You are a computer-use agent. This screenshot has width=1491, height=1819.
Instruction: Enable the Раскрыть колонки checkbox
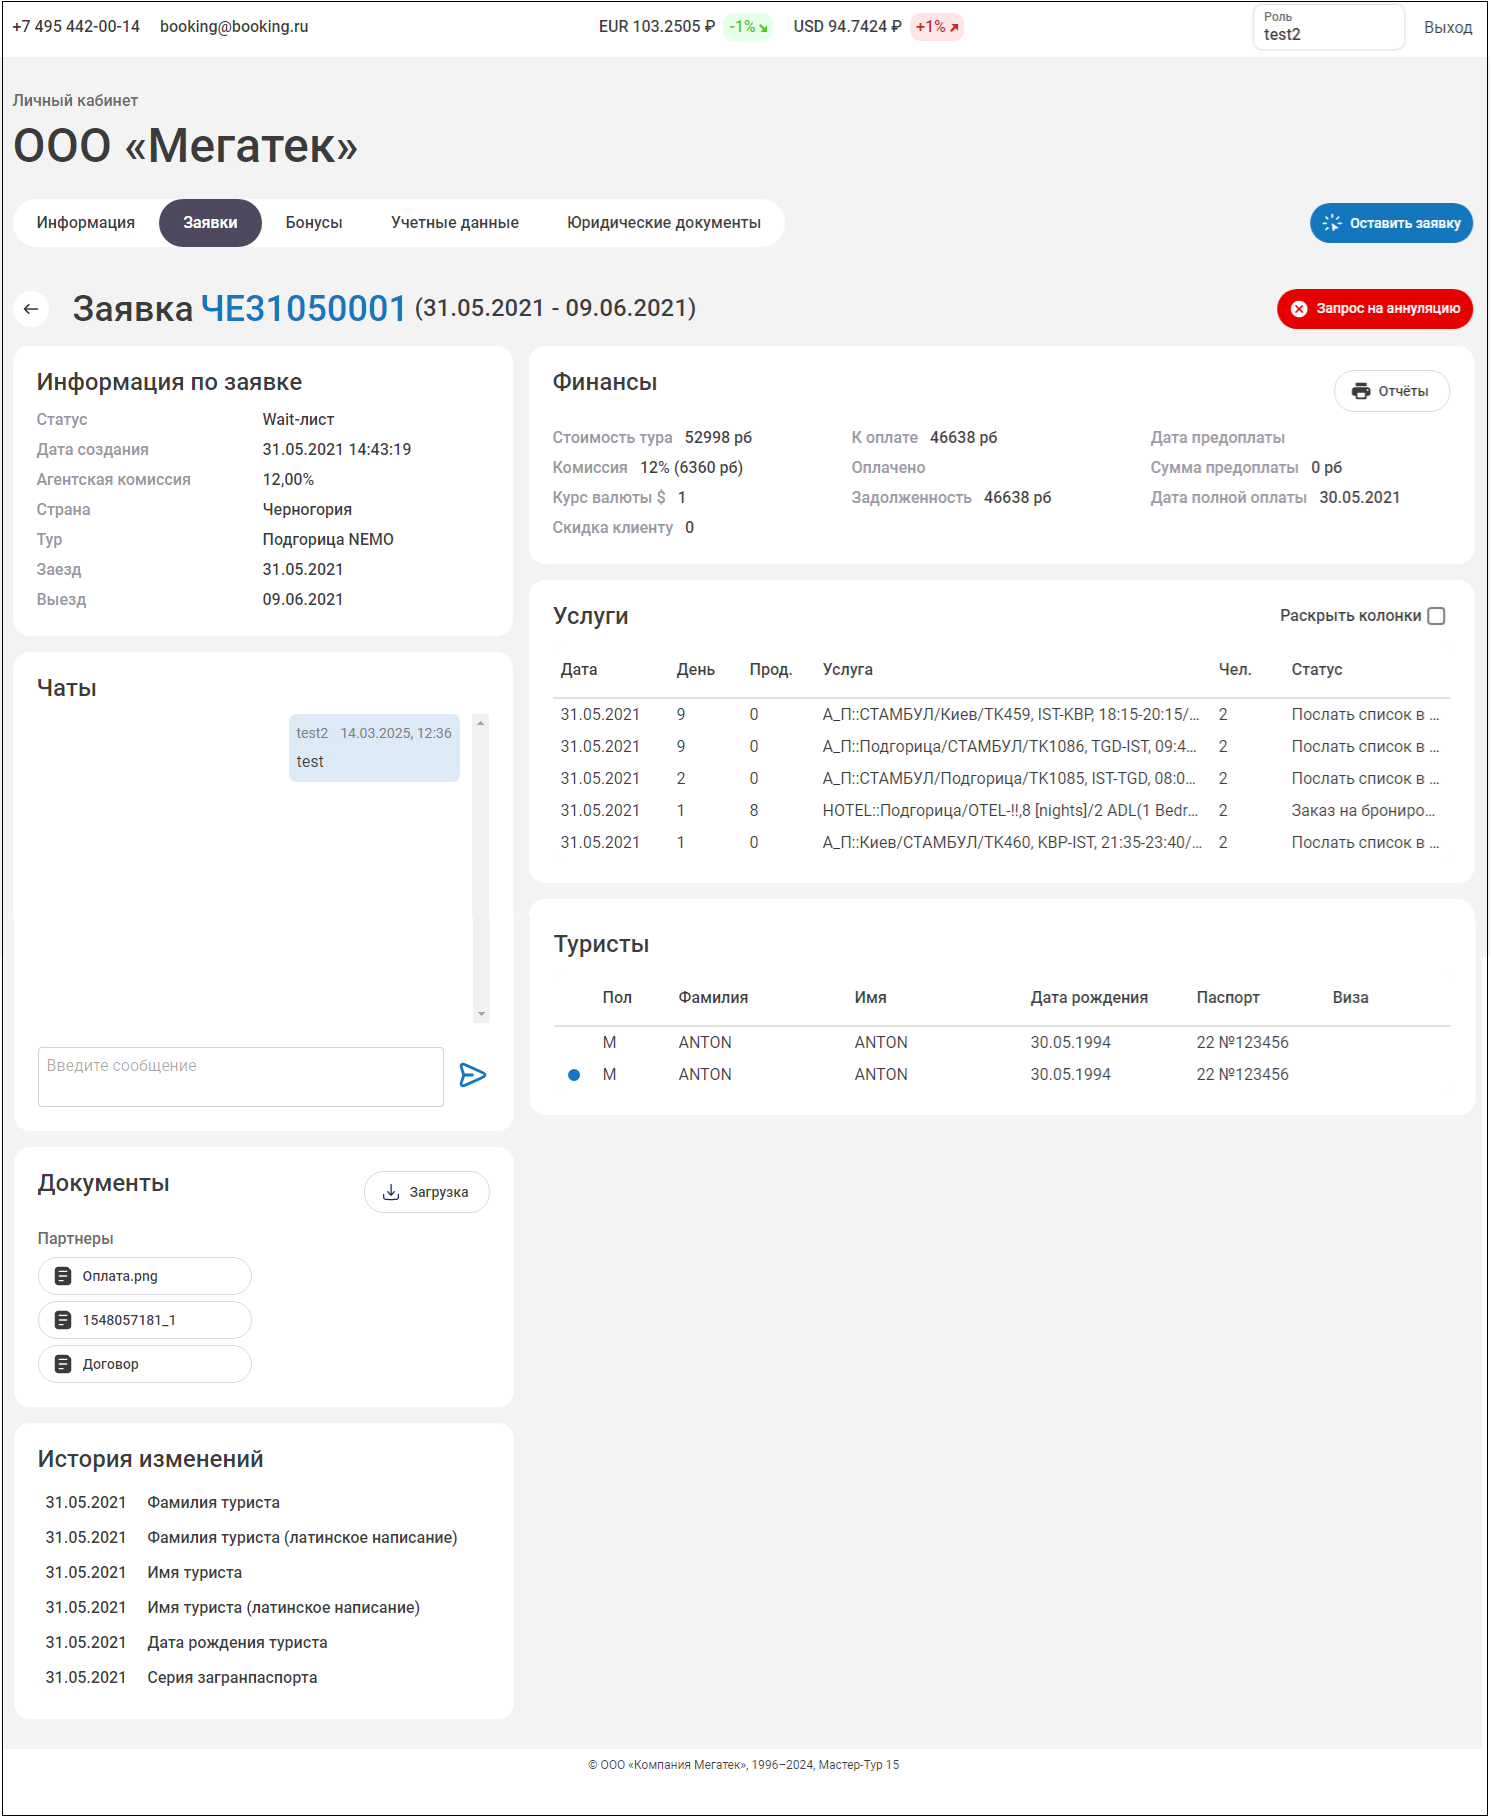(x=1436, y=616)
